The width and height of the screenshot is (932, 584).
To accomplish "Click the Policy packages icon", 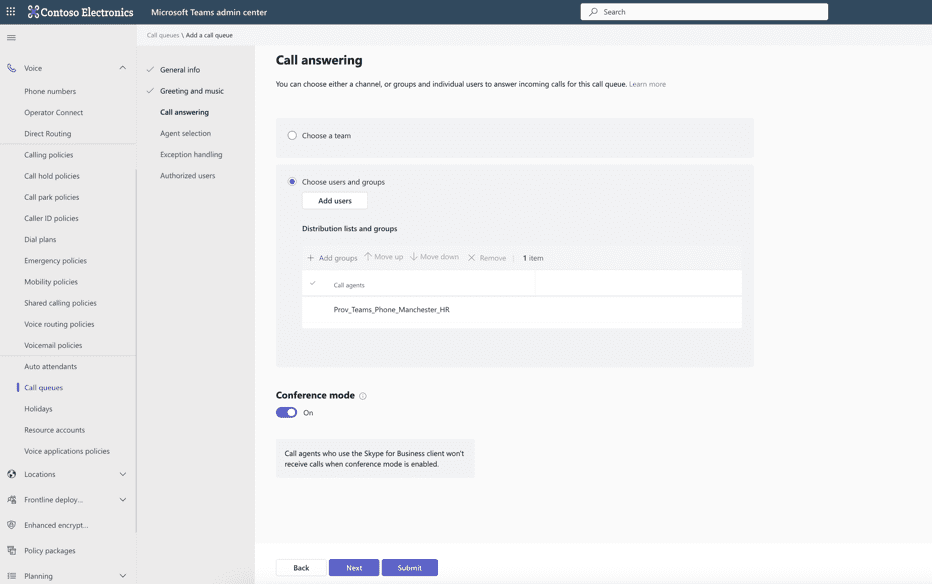I will point(11,551).
